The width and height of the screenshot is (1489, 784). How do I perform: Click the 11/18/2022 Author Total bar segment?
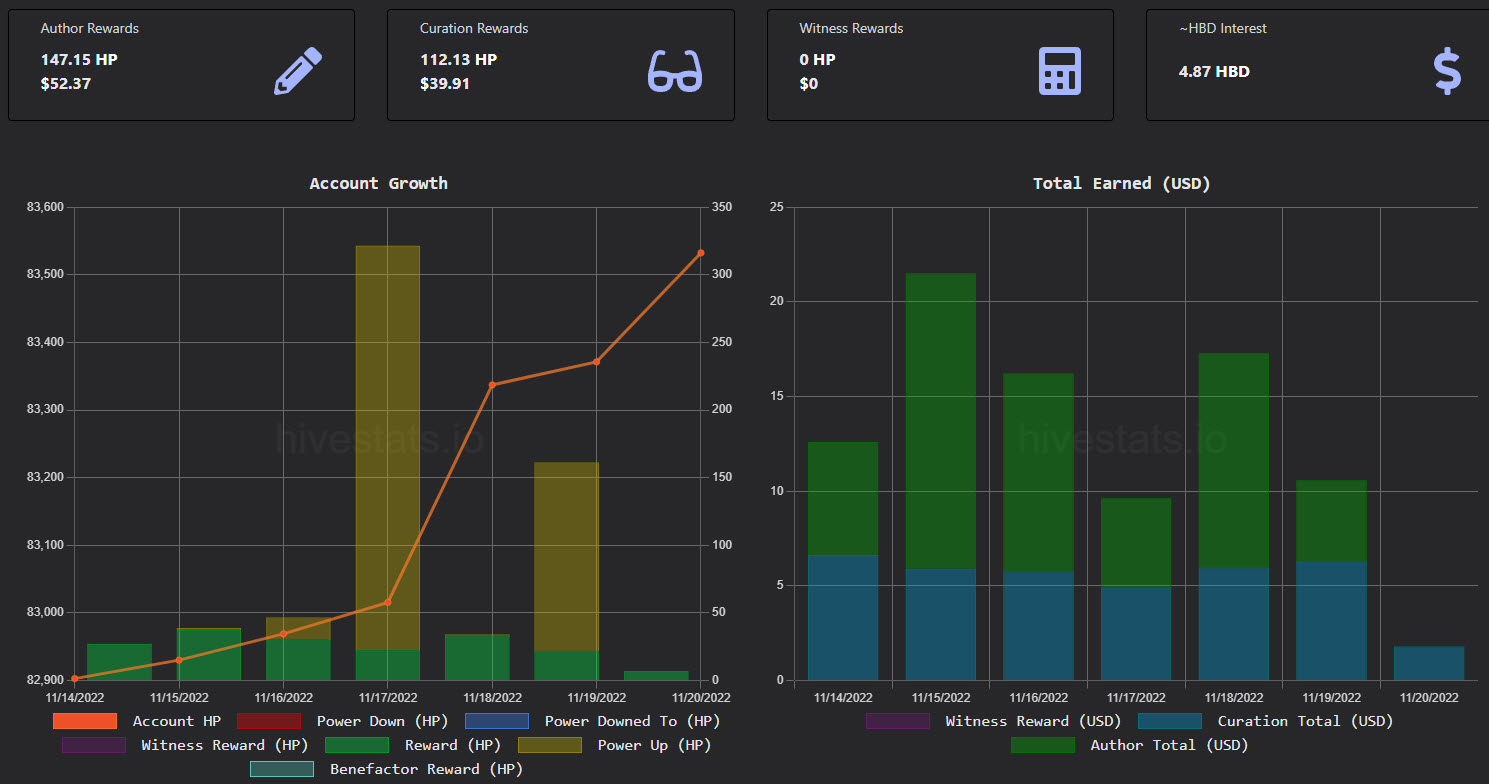(1234, 461)
